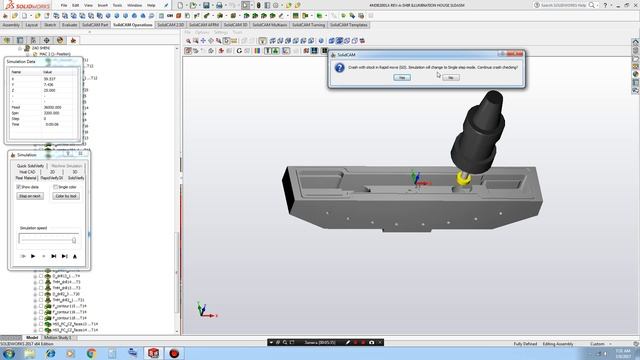
Task: Click the G-code 'G' icon in simulation toolbar
Action: tap(239, 51)
